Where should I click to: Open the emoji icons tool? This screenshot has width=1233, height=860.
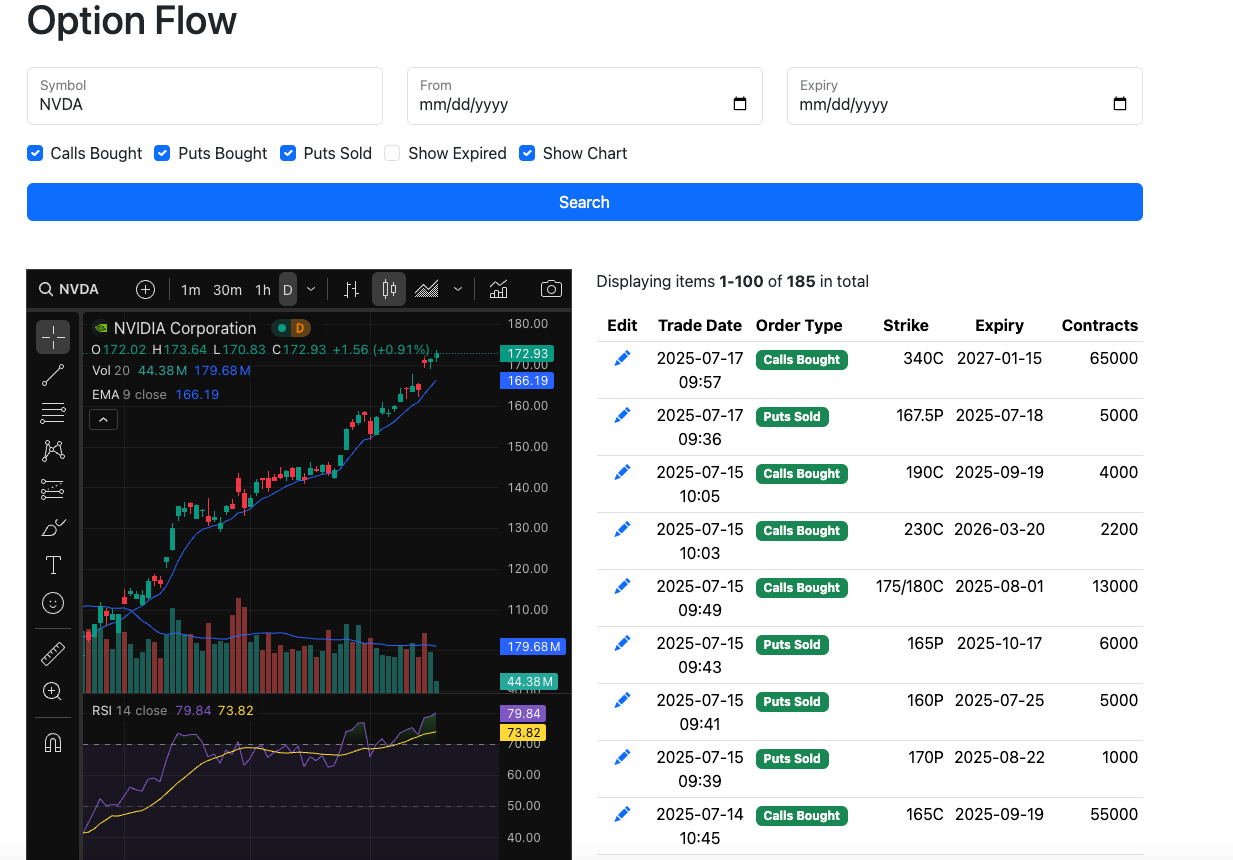[53, 603]
